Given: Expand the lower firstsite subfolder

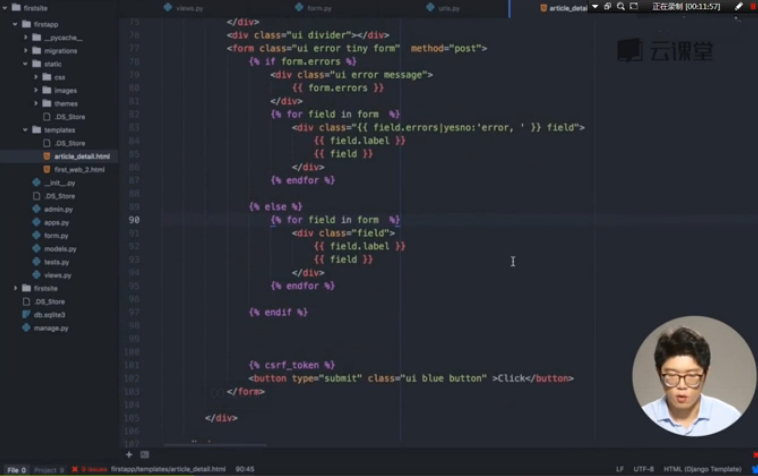Looking at the screenshot, I should [15, 288].
